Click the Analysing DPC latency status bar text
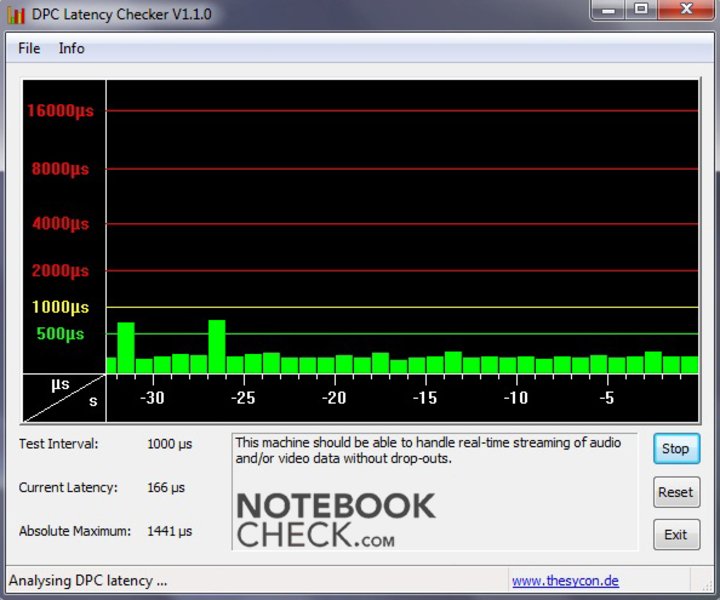 [x=88, y=581]
